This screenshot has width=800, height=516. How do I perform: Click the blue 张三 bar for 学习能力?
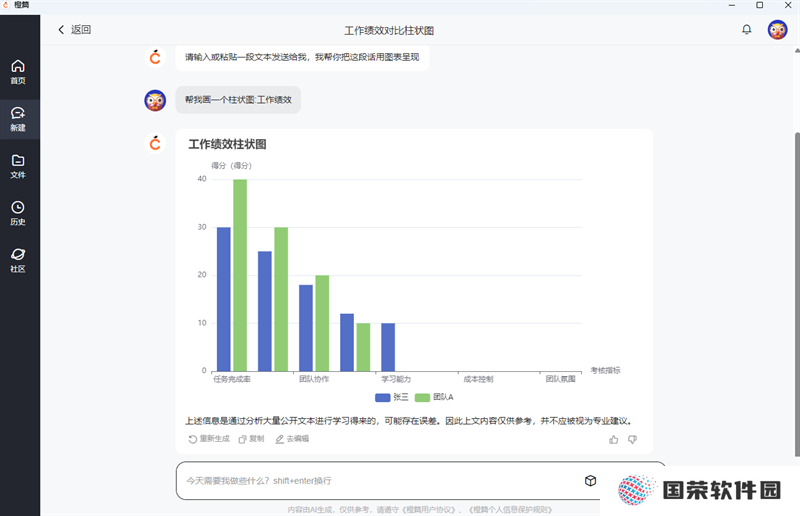[388, 347]
